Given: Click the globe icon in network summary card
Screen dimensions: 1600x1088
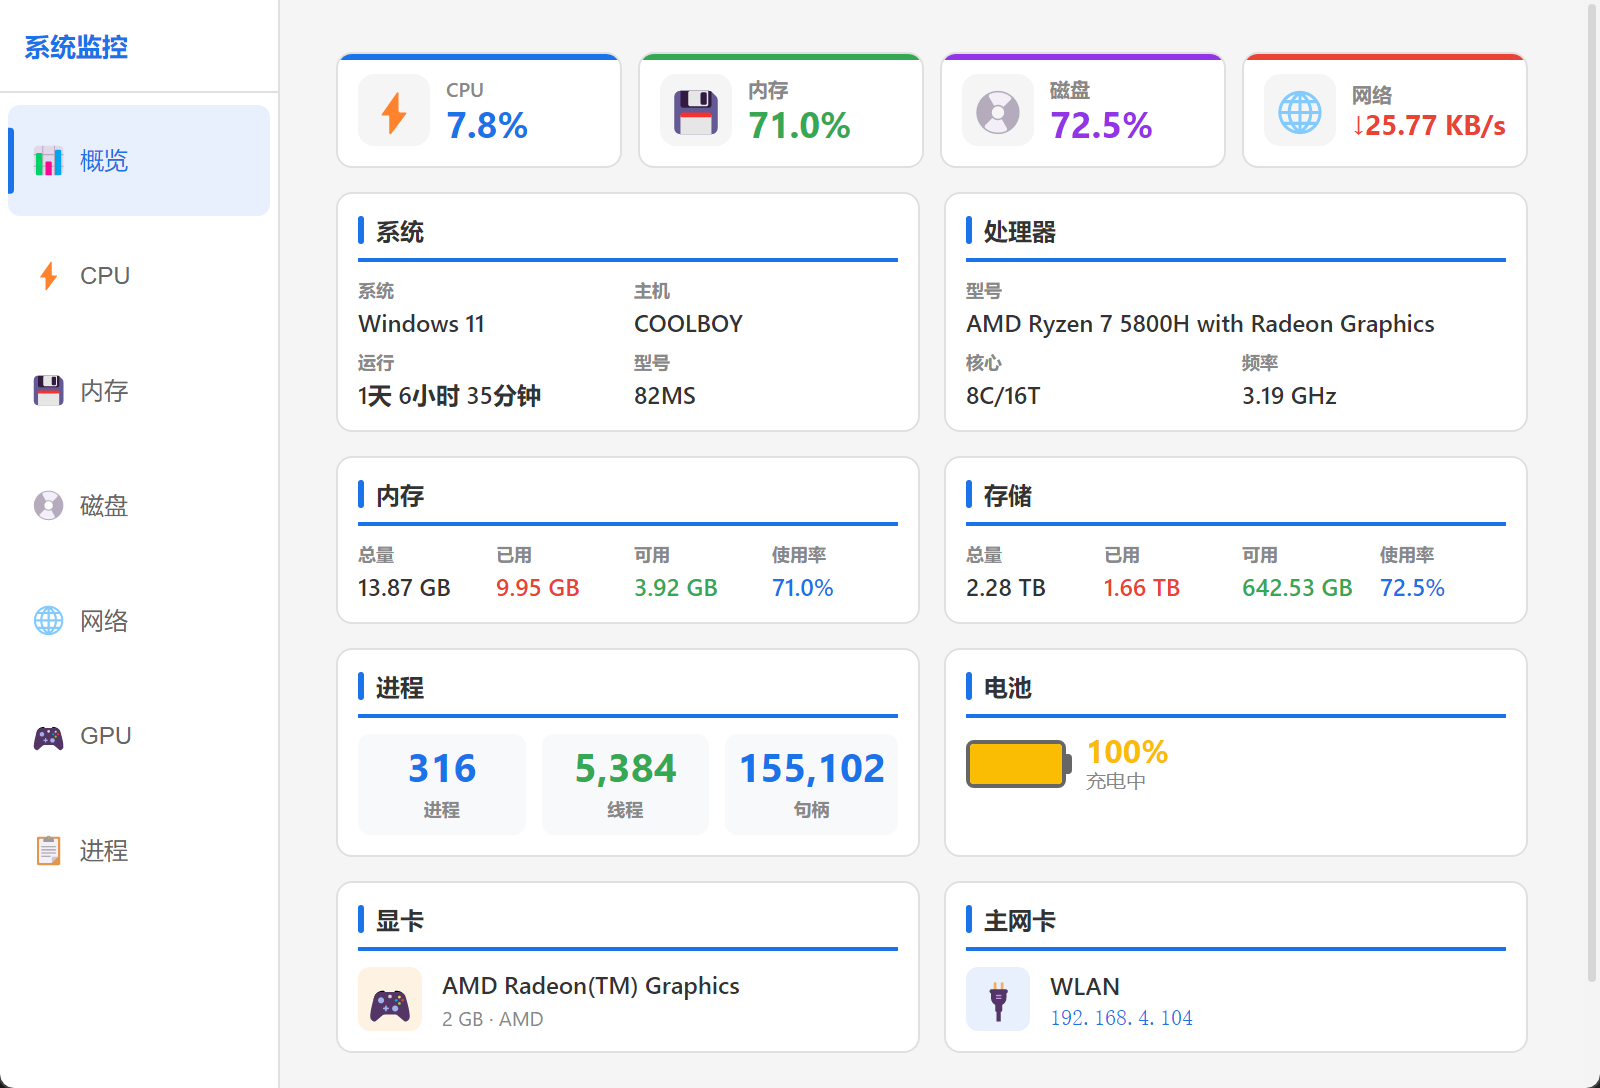Looking at the screenshot, I should point(1300,111).
